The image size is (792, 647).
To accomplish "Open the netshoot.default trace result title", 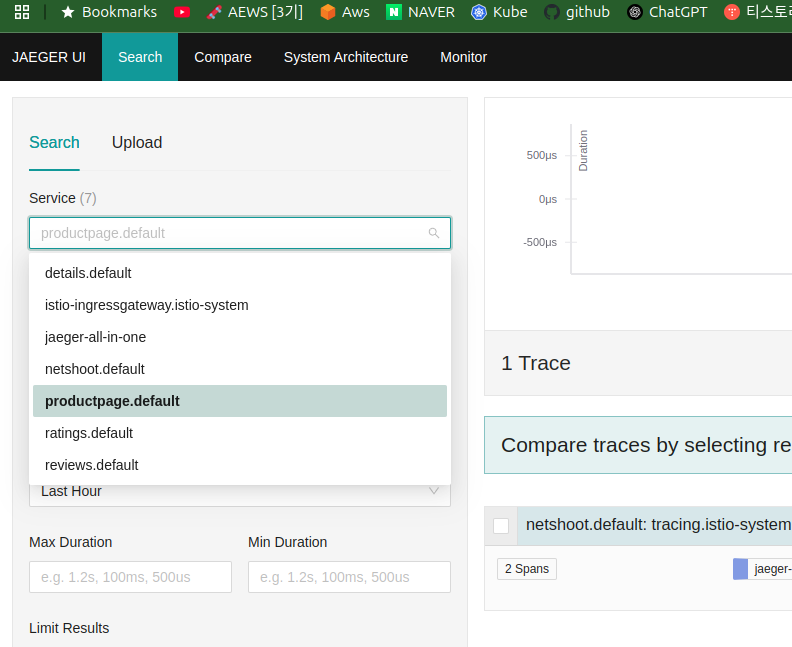I will point(658,525).
